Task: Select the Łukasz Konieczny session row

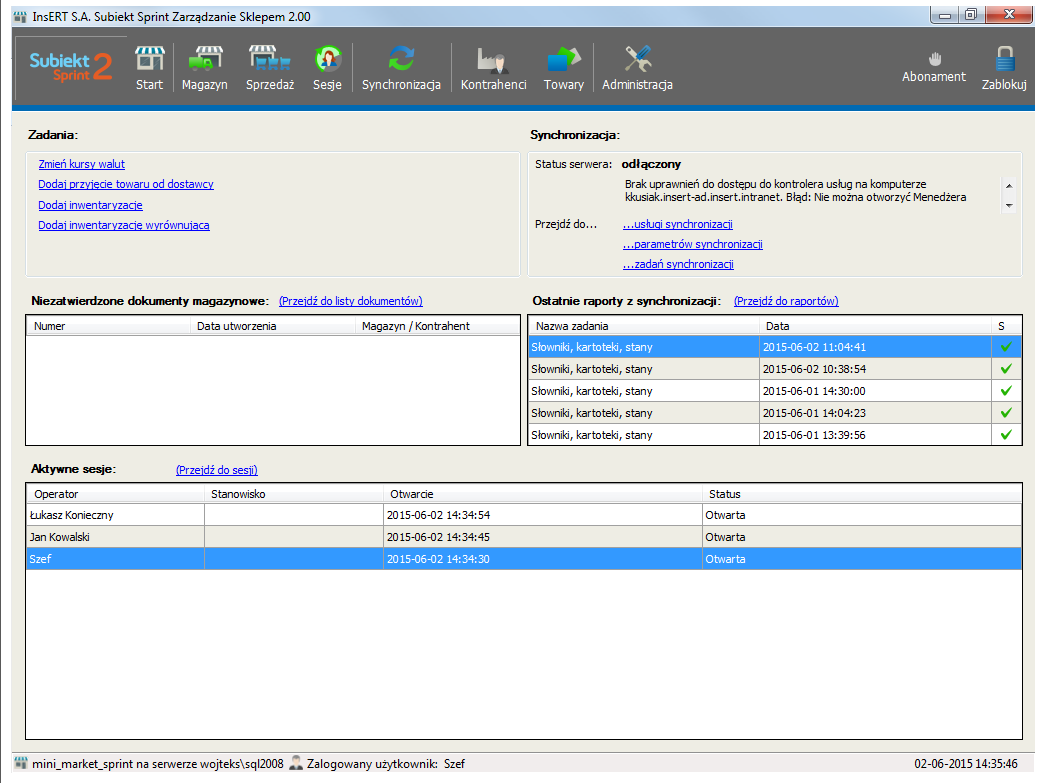Action: (524, 515)
